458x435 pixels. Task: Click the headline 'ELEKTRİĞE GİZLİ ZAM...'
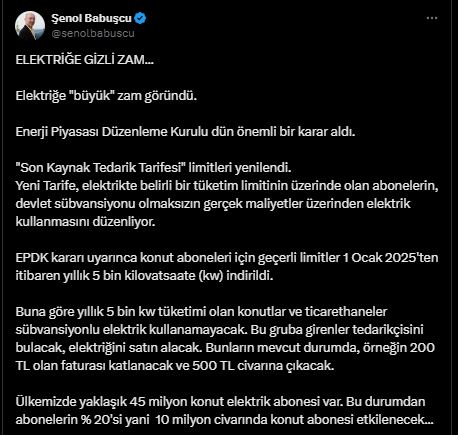85,60
